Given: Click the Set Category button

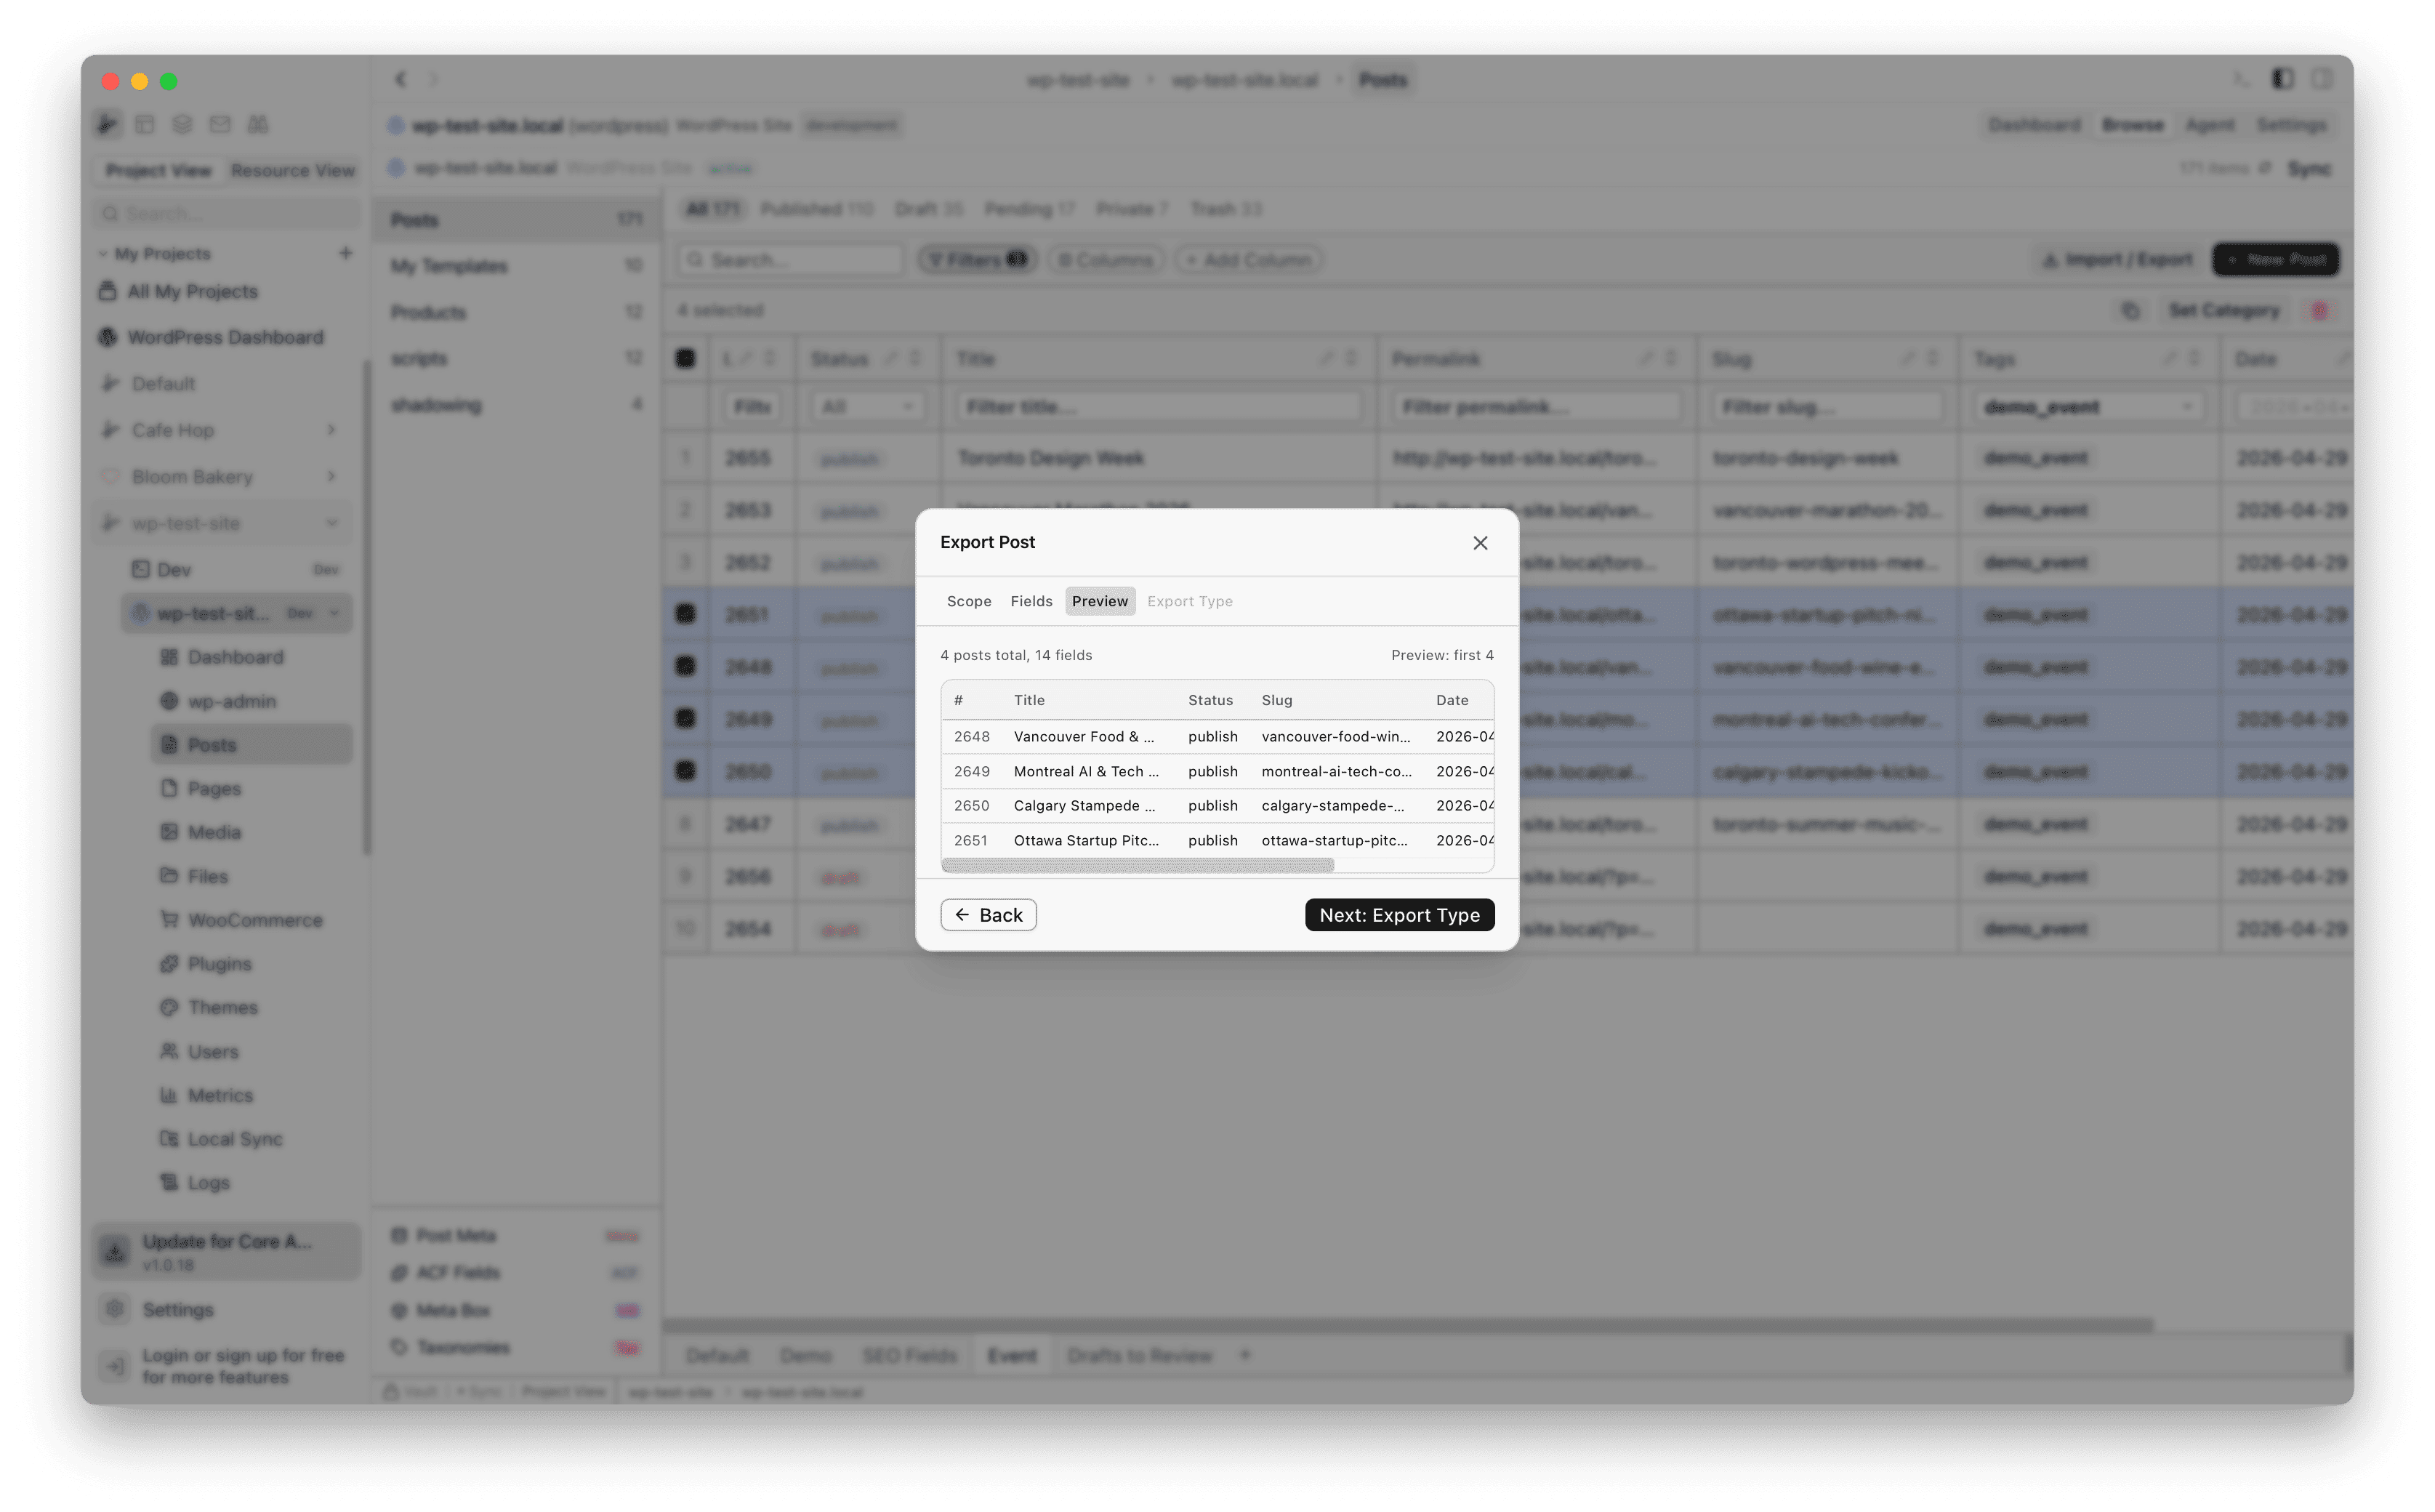Looking at the screenshot, I should click(2223, 311).
